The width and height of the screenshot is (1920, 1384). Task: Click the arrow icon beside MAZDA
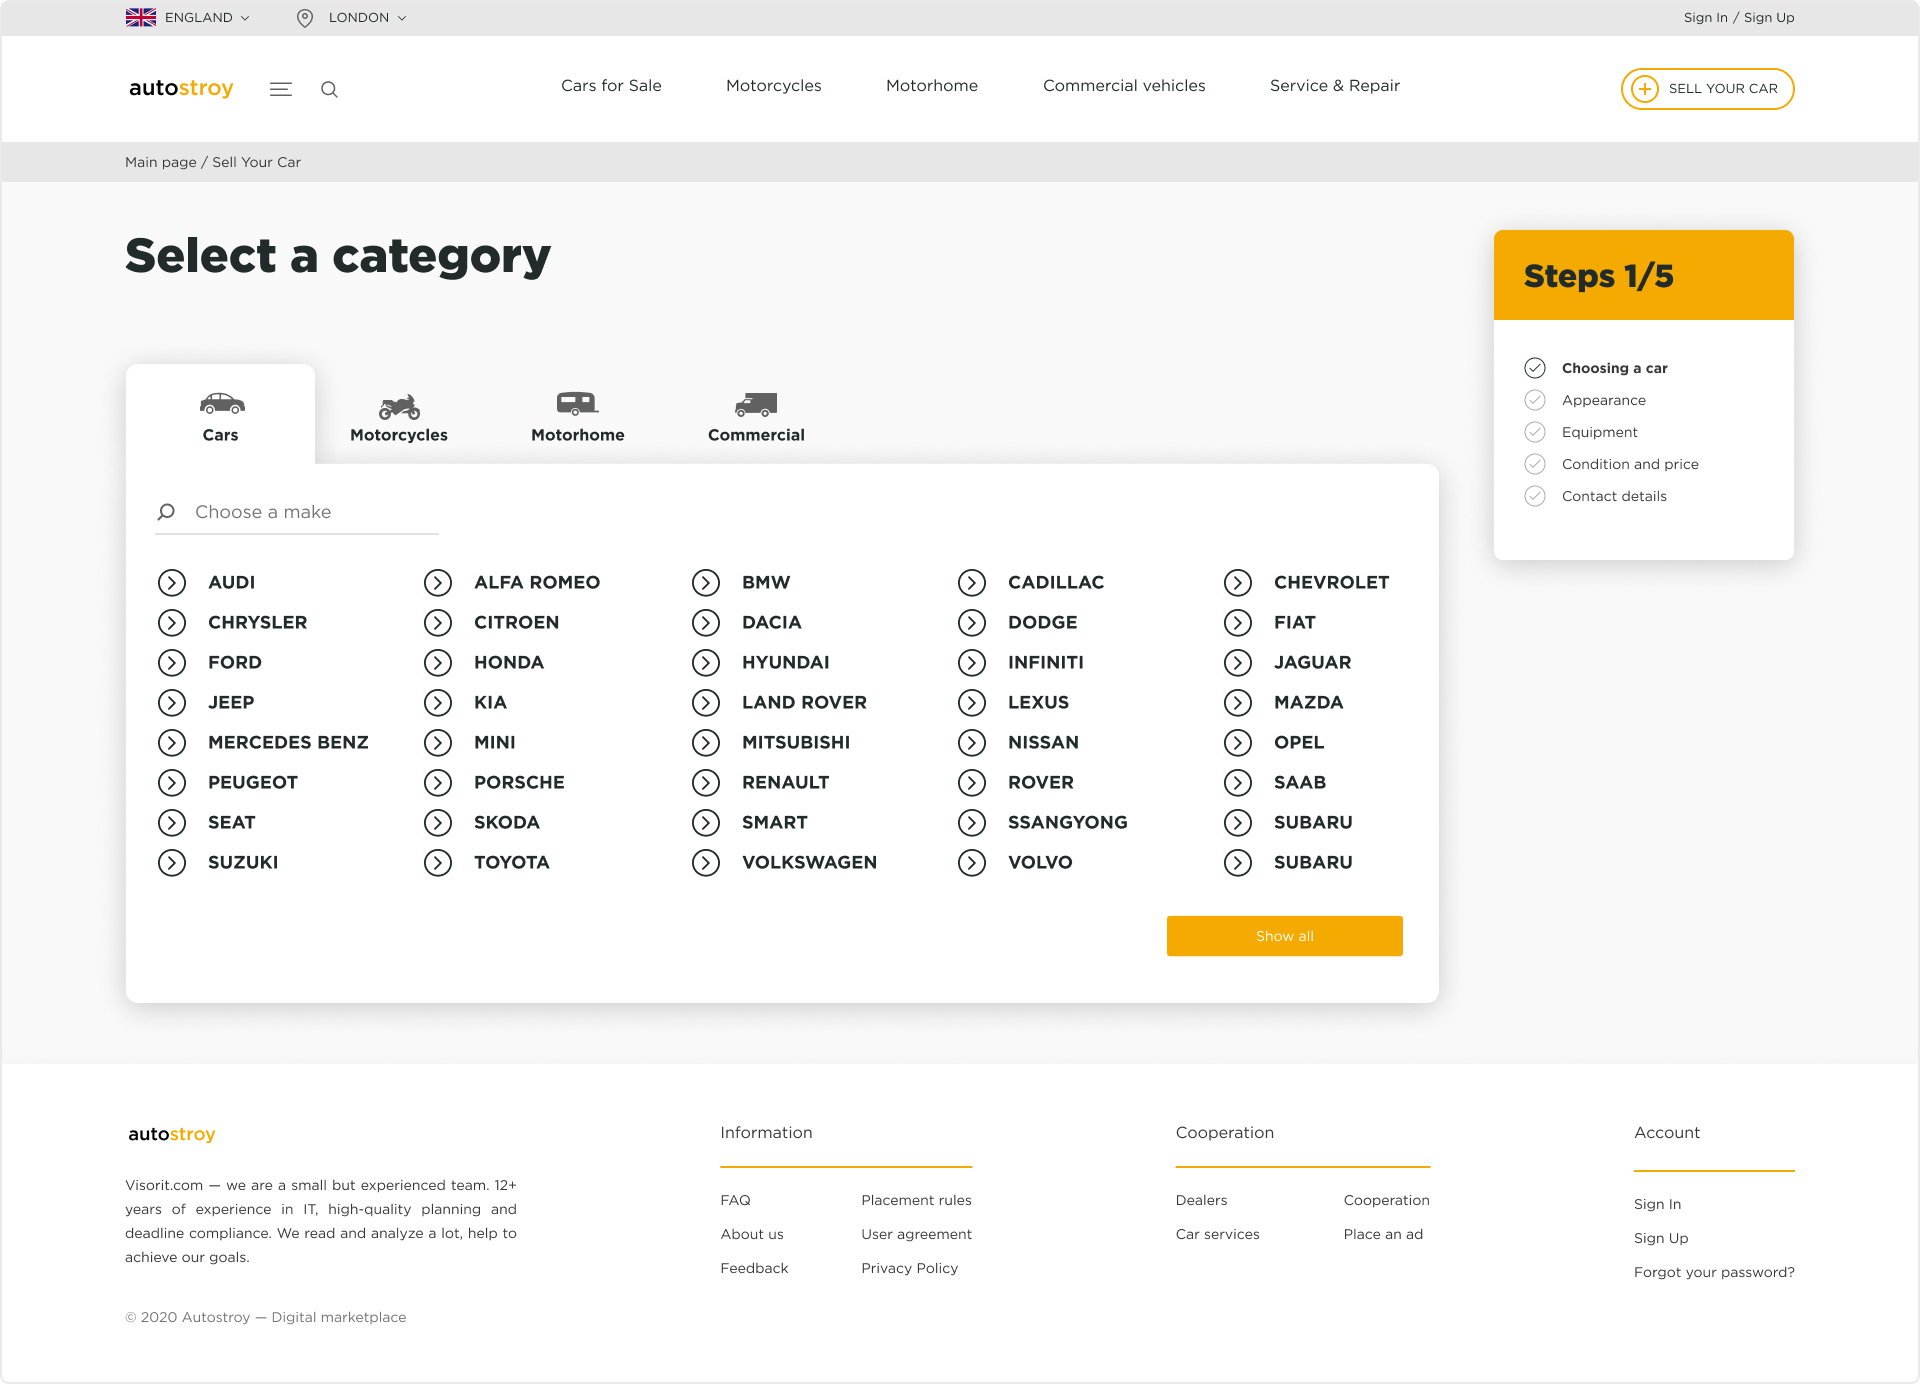click(1238, 702)
